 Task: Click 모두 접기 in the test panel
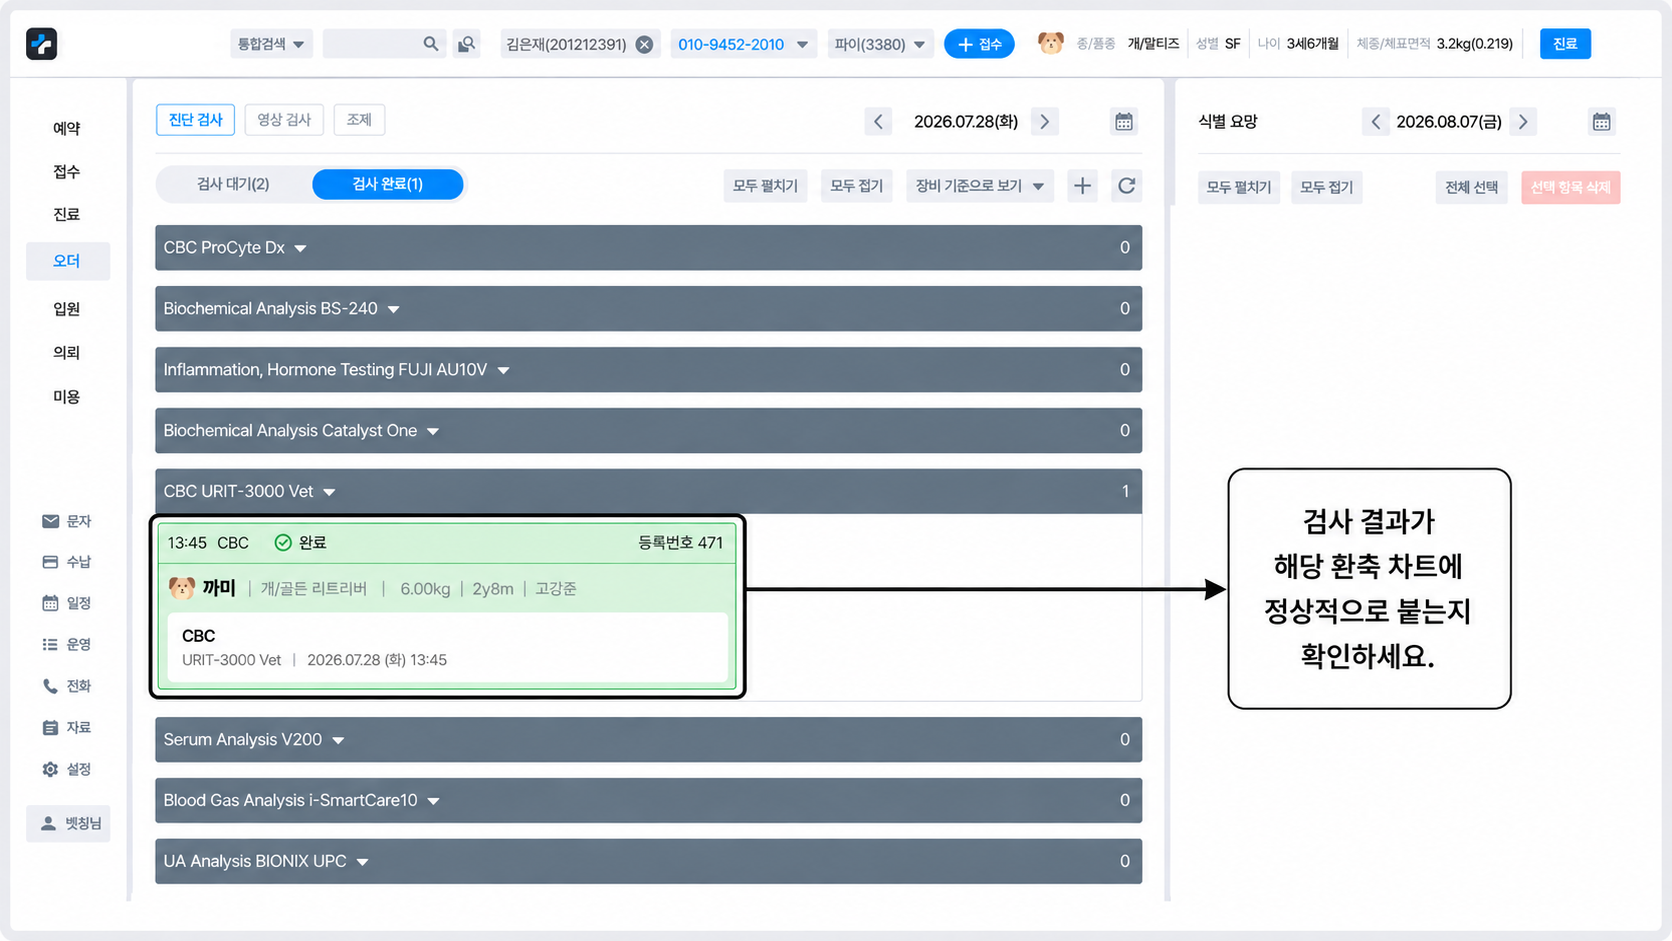point(857,186)
